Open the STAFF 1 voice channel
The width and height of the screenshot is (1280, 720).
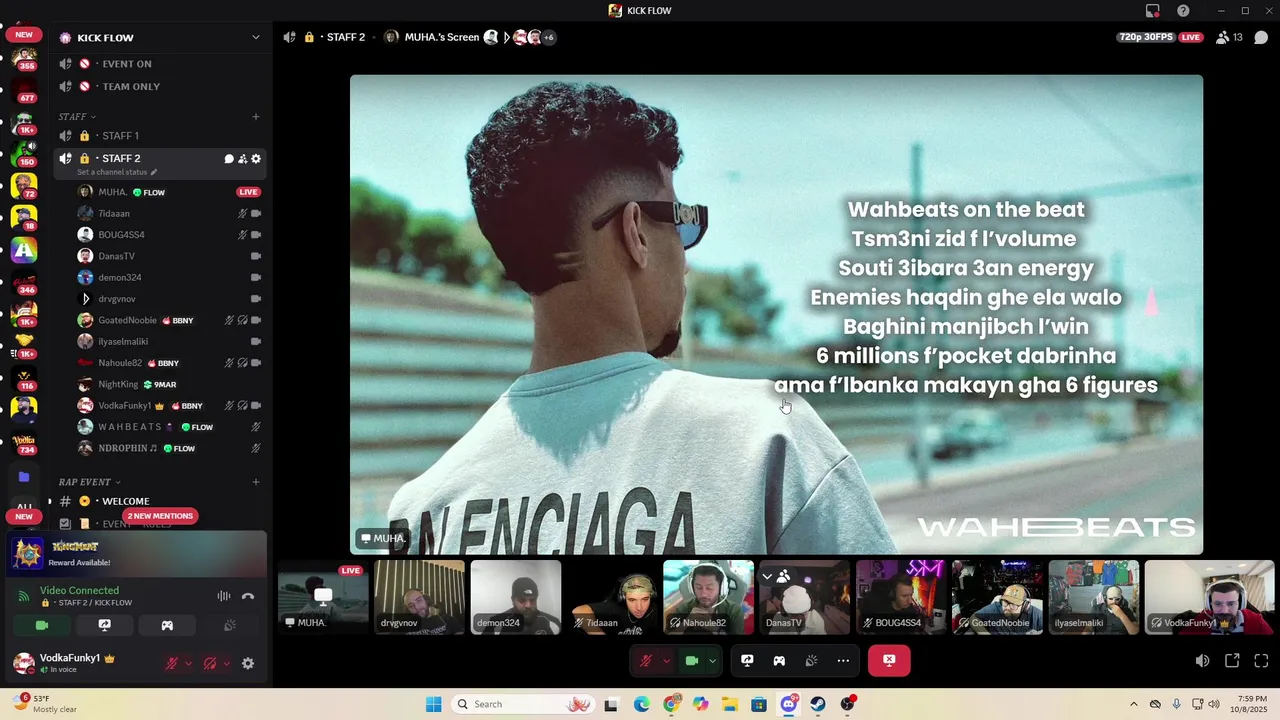click(160, 136)
